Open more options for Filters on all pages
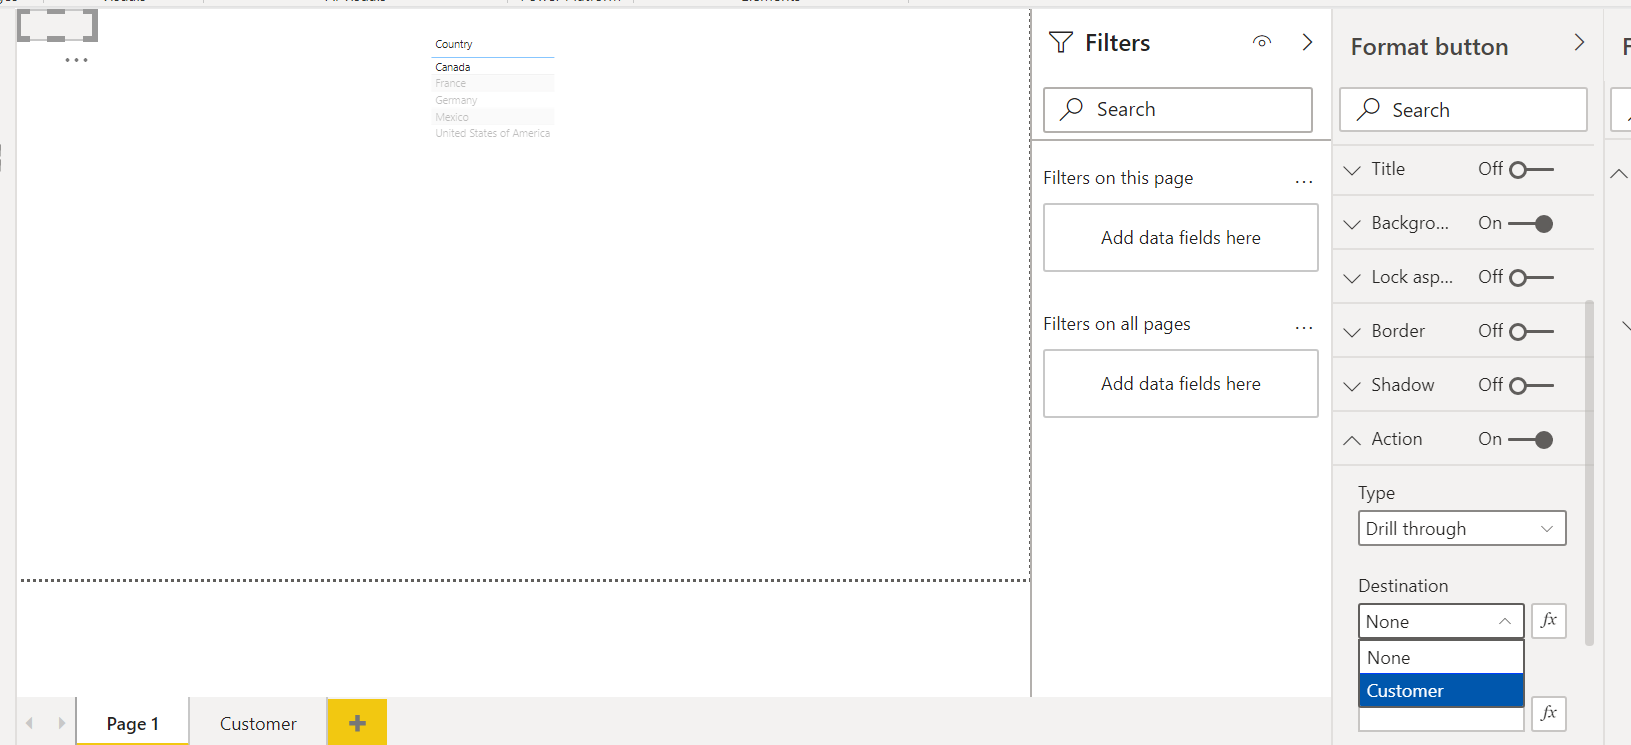1631x745 pixels. tap(1304, 327)
